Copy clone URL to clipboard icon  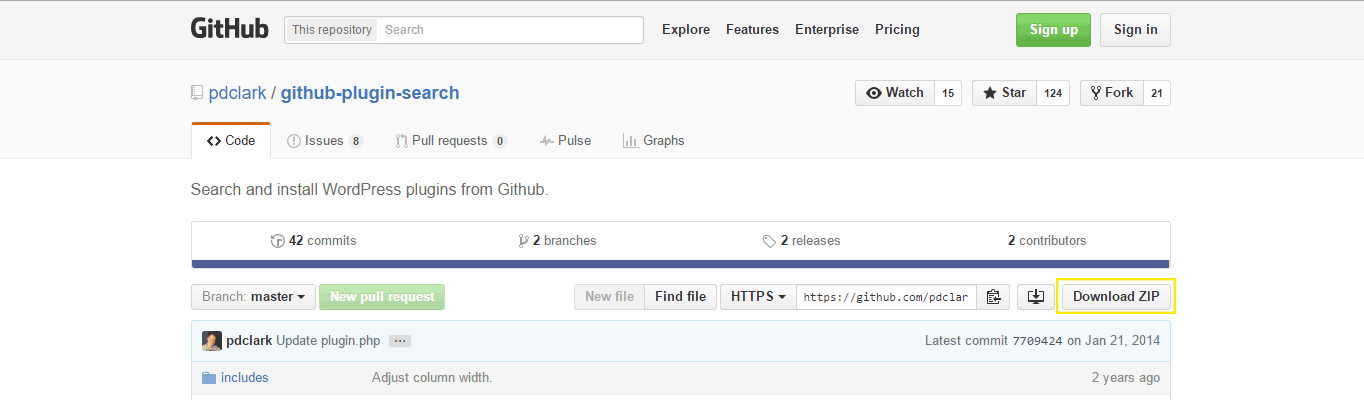pos(993,297)
